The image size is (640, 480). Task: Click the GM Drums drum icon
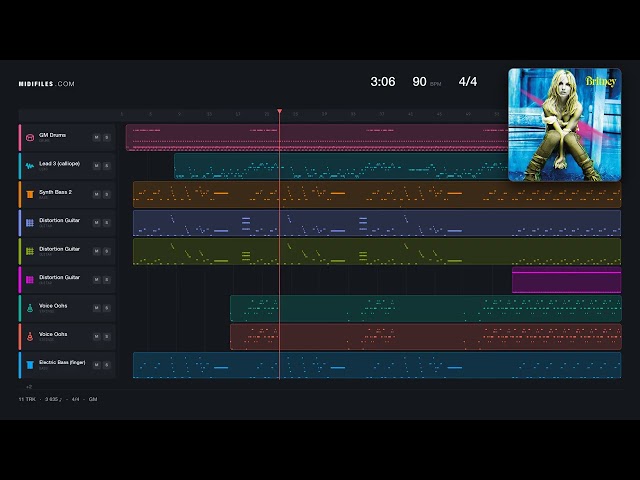tap(30, 138)
